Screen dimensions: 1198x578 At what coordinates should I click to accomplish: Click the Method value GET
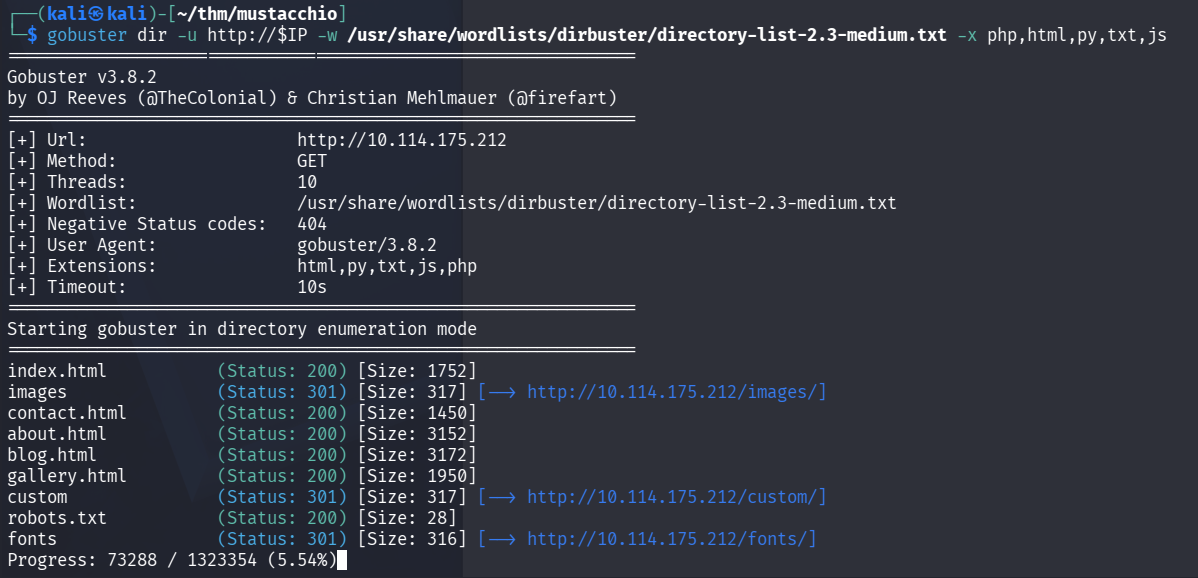[x=312, y=161]
